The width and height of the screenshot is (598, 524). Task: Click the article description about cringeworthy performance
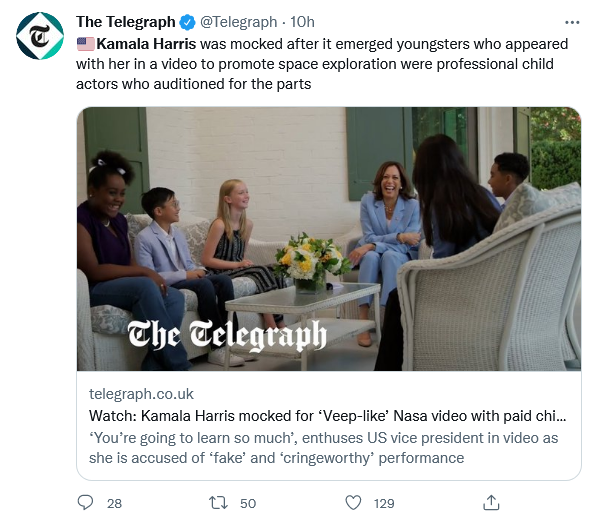click(x=323, y=448)
